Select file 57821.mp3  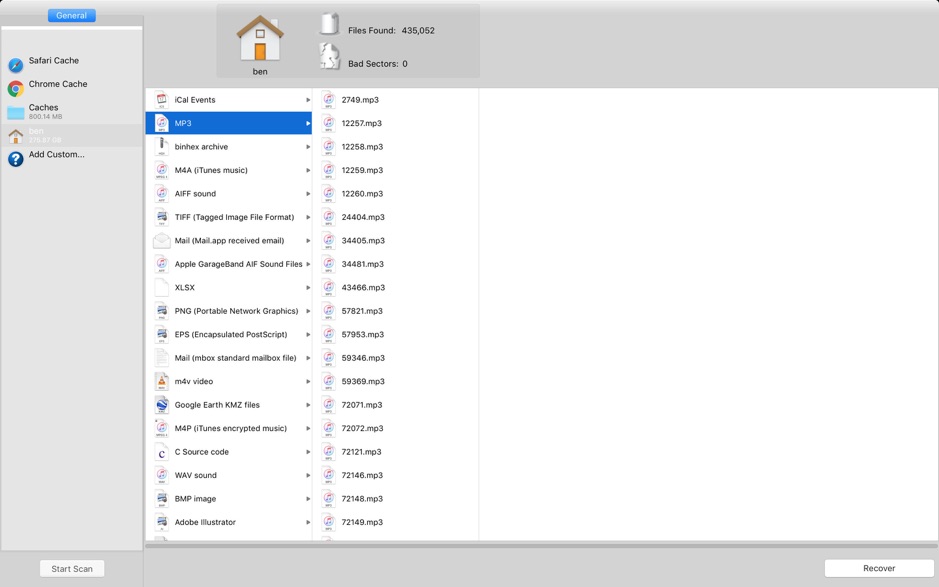(395, 311)
